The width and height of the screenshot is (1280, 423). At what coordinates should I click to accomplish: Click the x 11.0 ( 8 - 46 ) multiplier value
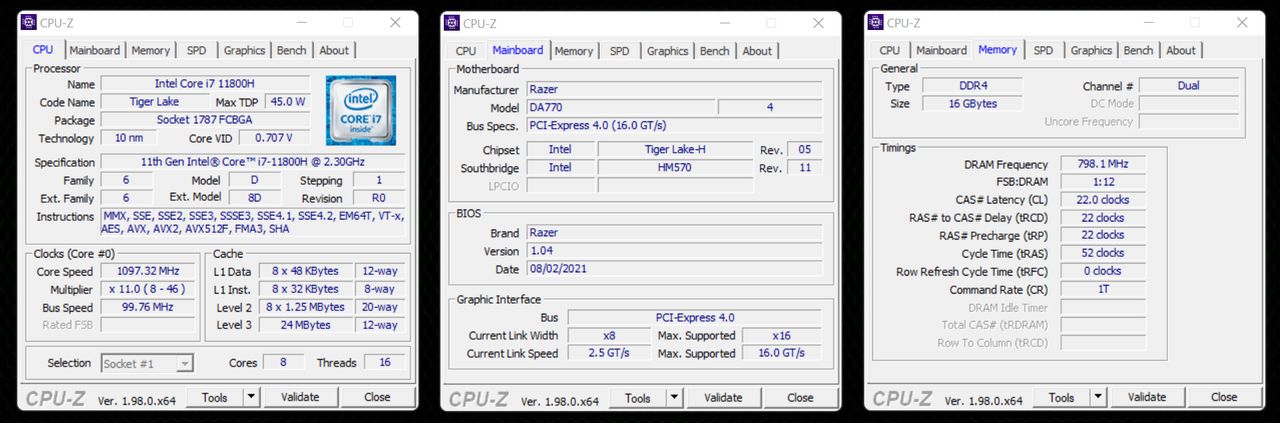[148, 289]
